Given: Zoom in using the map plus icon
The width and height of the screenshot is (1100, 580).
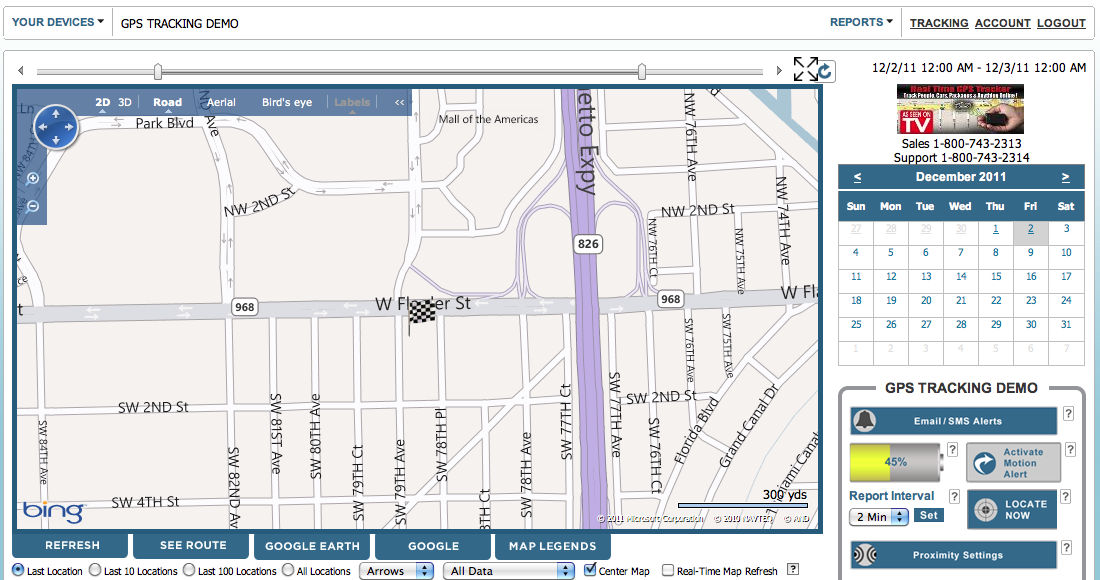Looking at the screenshot, I should click(33, 178).
